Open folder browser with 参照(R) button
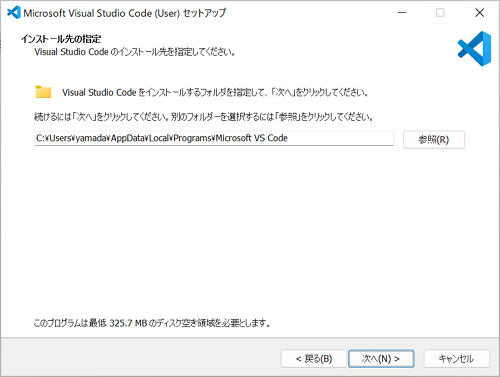Image resolution: width=500 pixels, height=377 pixels. [x=434, y=139]
